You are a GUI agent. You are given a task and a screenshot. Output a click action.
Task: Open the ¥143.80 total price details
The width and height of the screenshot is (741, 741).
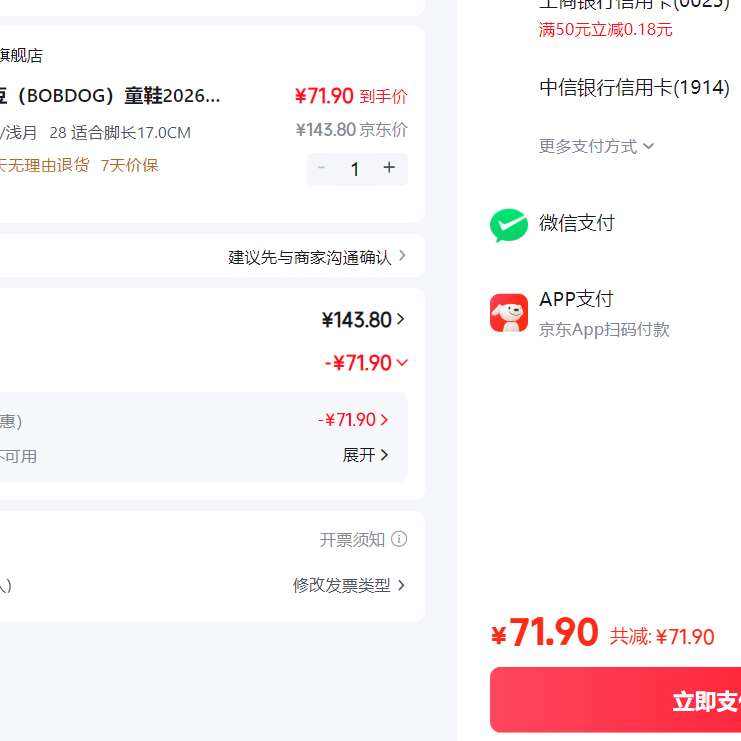click(x=363, y=320)
